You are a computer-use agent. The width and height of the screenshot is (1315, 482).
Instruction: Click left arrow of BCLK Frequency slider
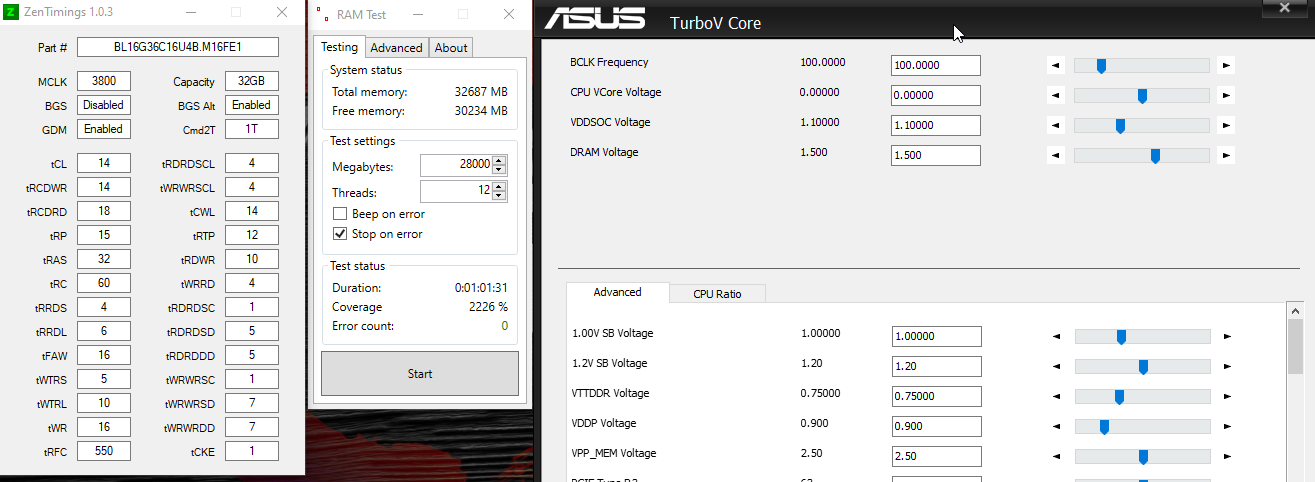pyautogui.click(x=1056, y=66)
